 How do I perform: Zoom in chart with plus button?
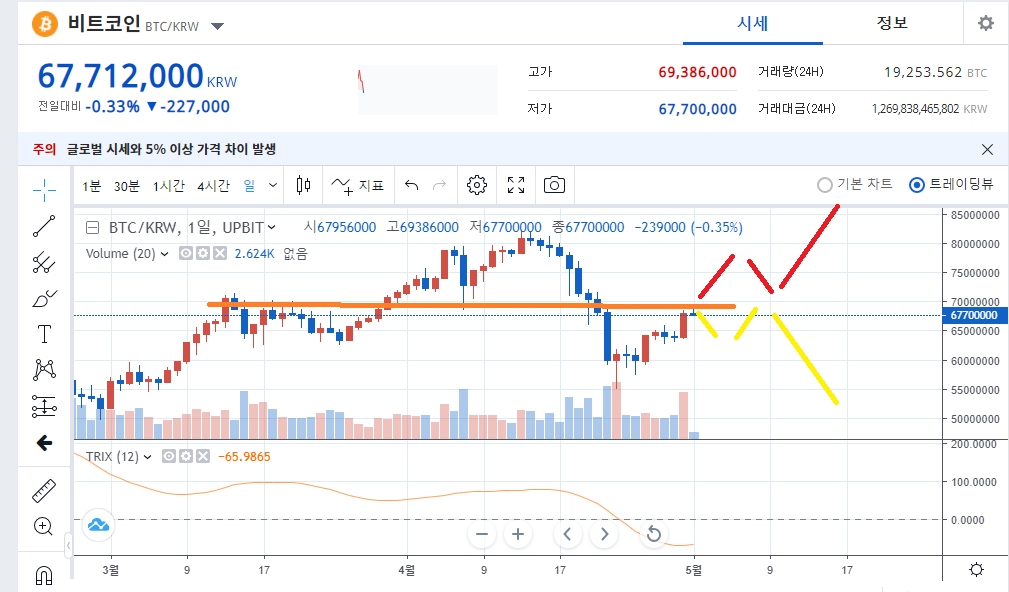517,534
